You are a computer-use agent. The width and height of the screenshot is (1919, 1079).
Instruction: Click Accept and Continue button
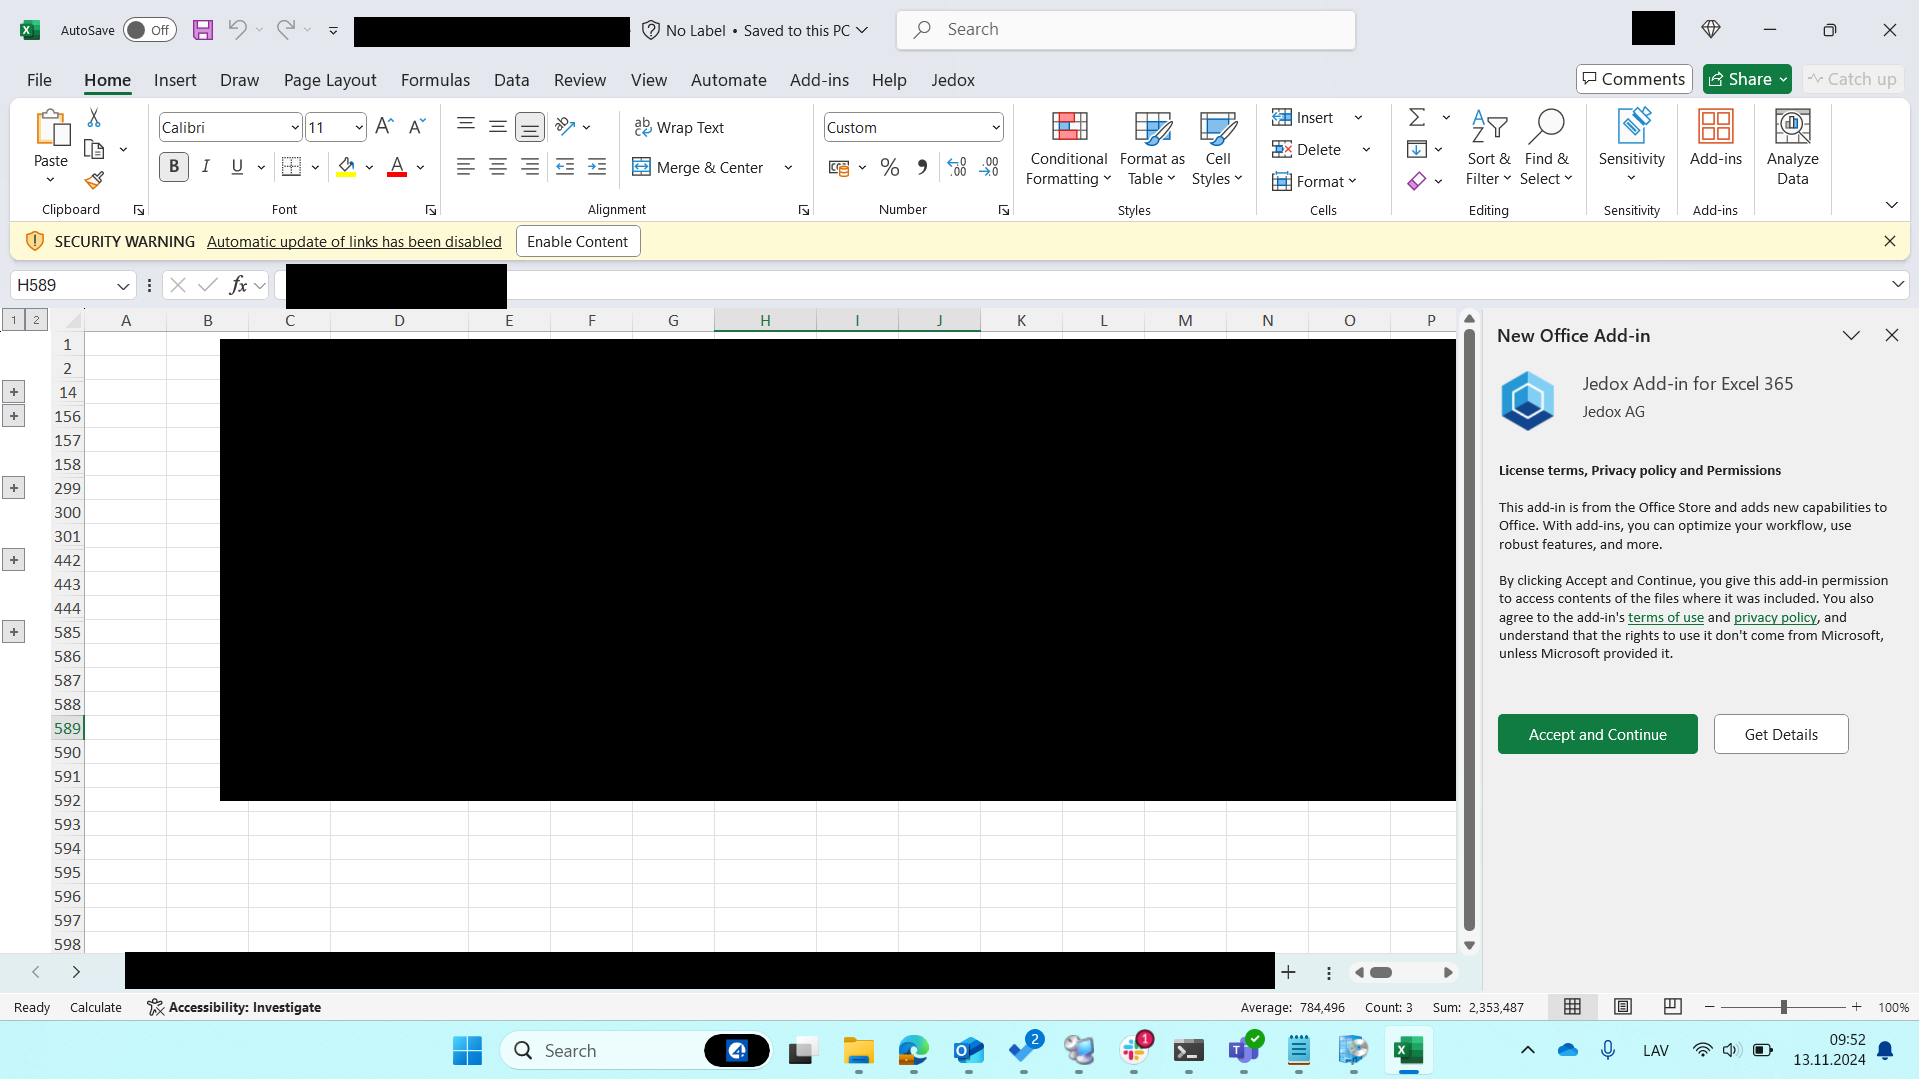pyautogui.click(x=1597, y=734)
